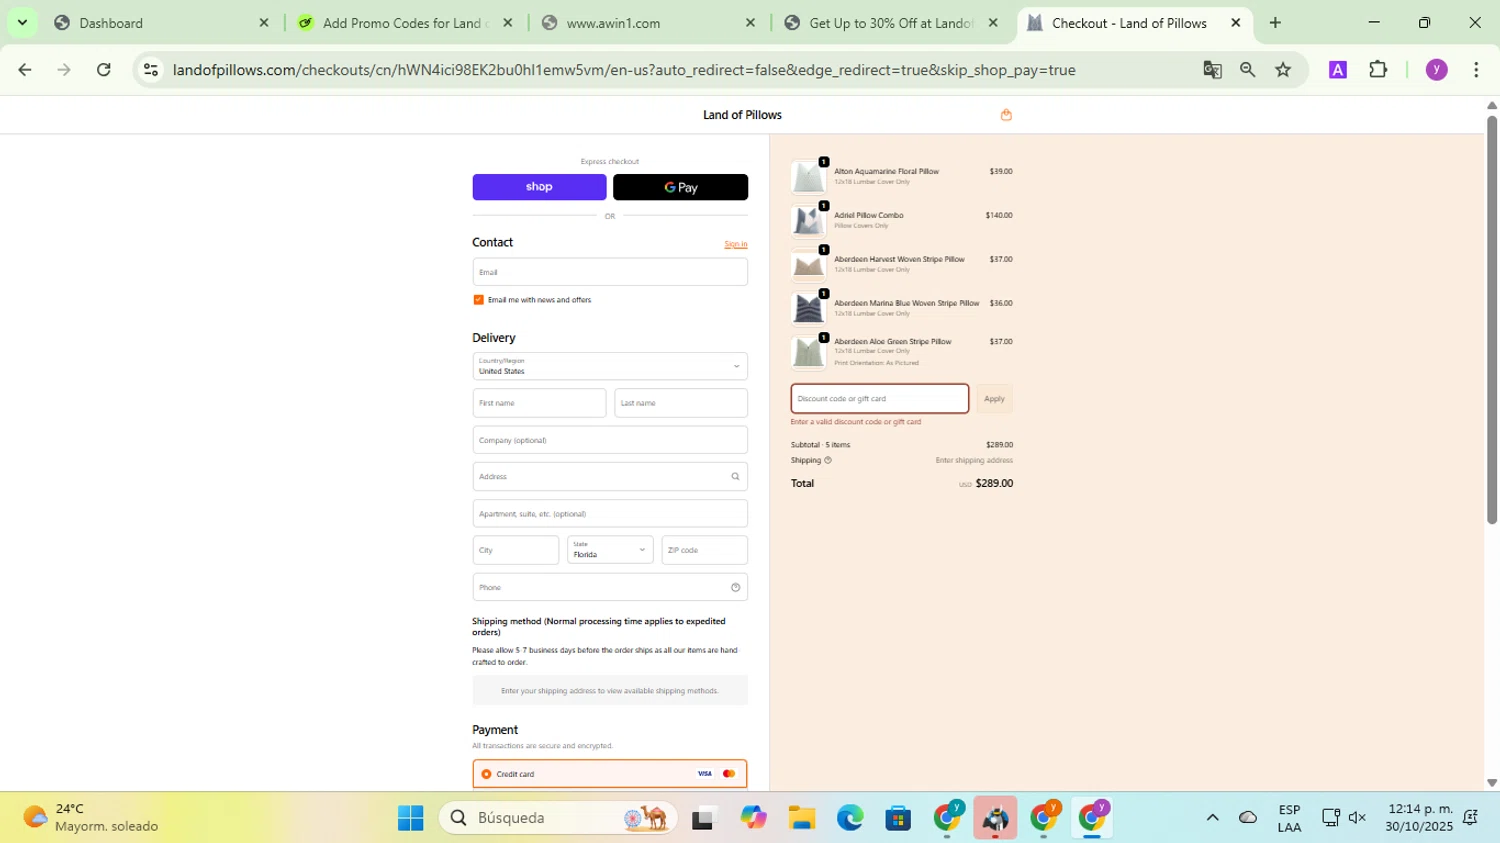Image resolution: width=1500 pixels, height=843 pixels.
Task: Click the Sign in link
Action: (735, 244)
